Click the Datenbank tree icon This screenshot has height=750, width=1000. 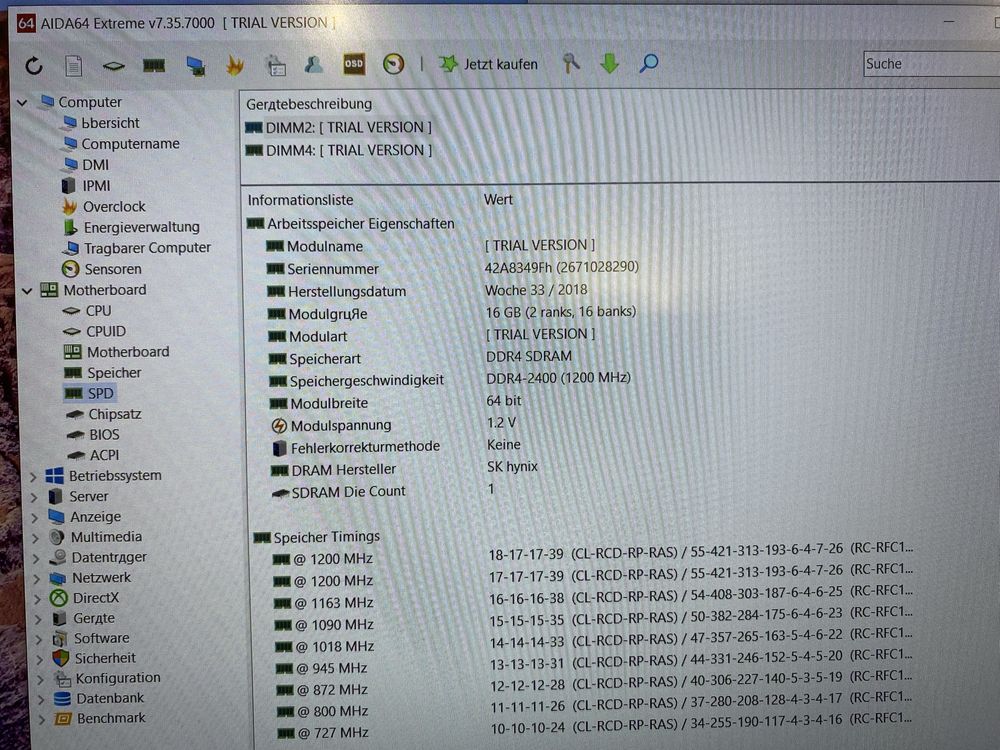click(62, 698)
